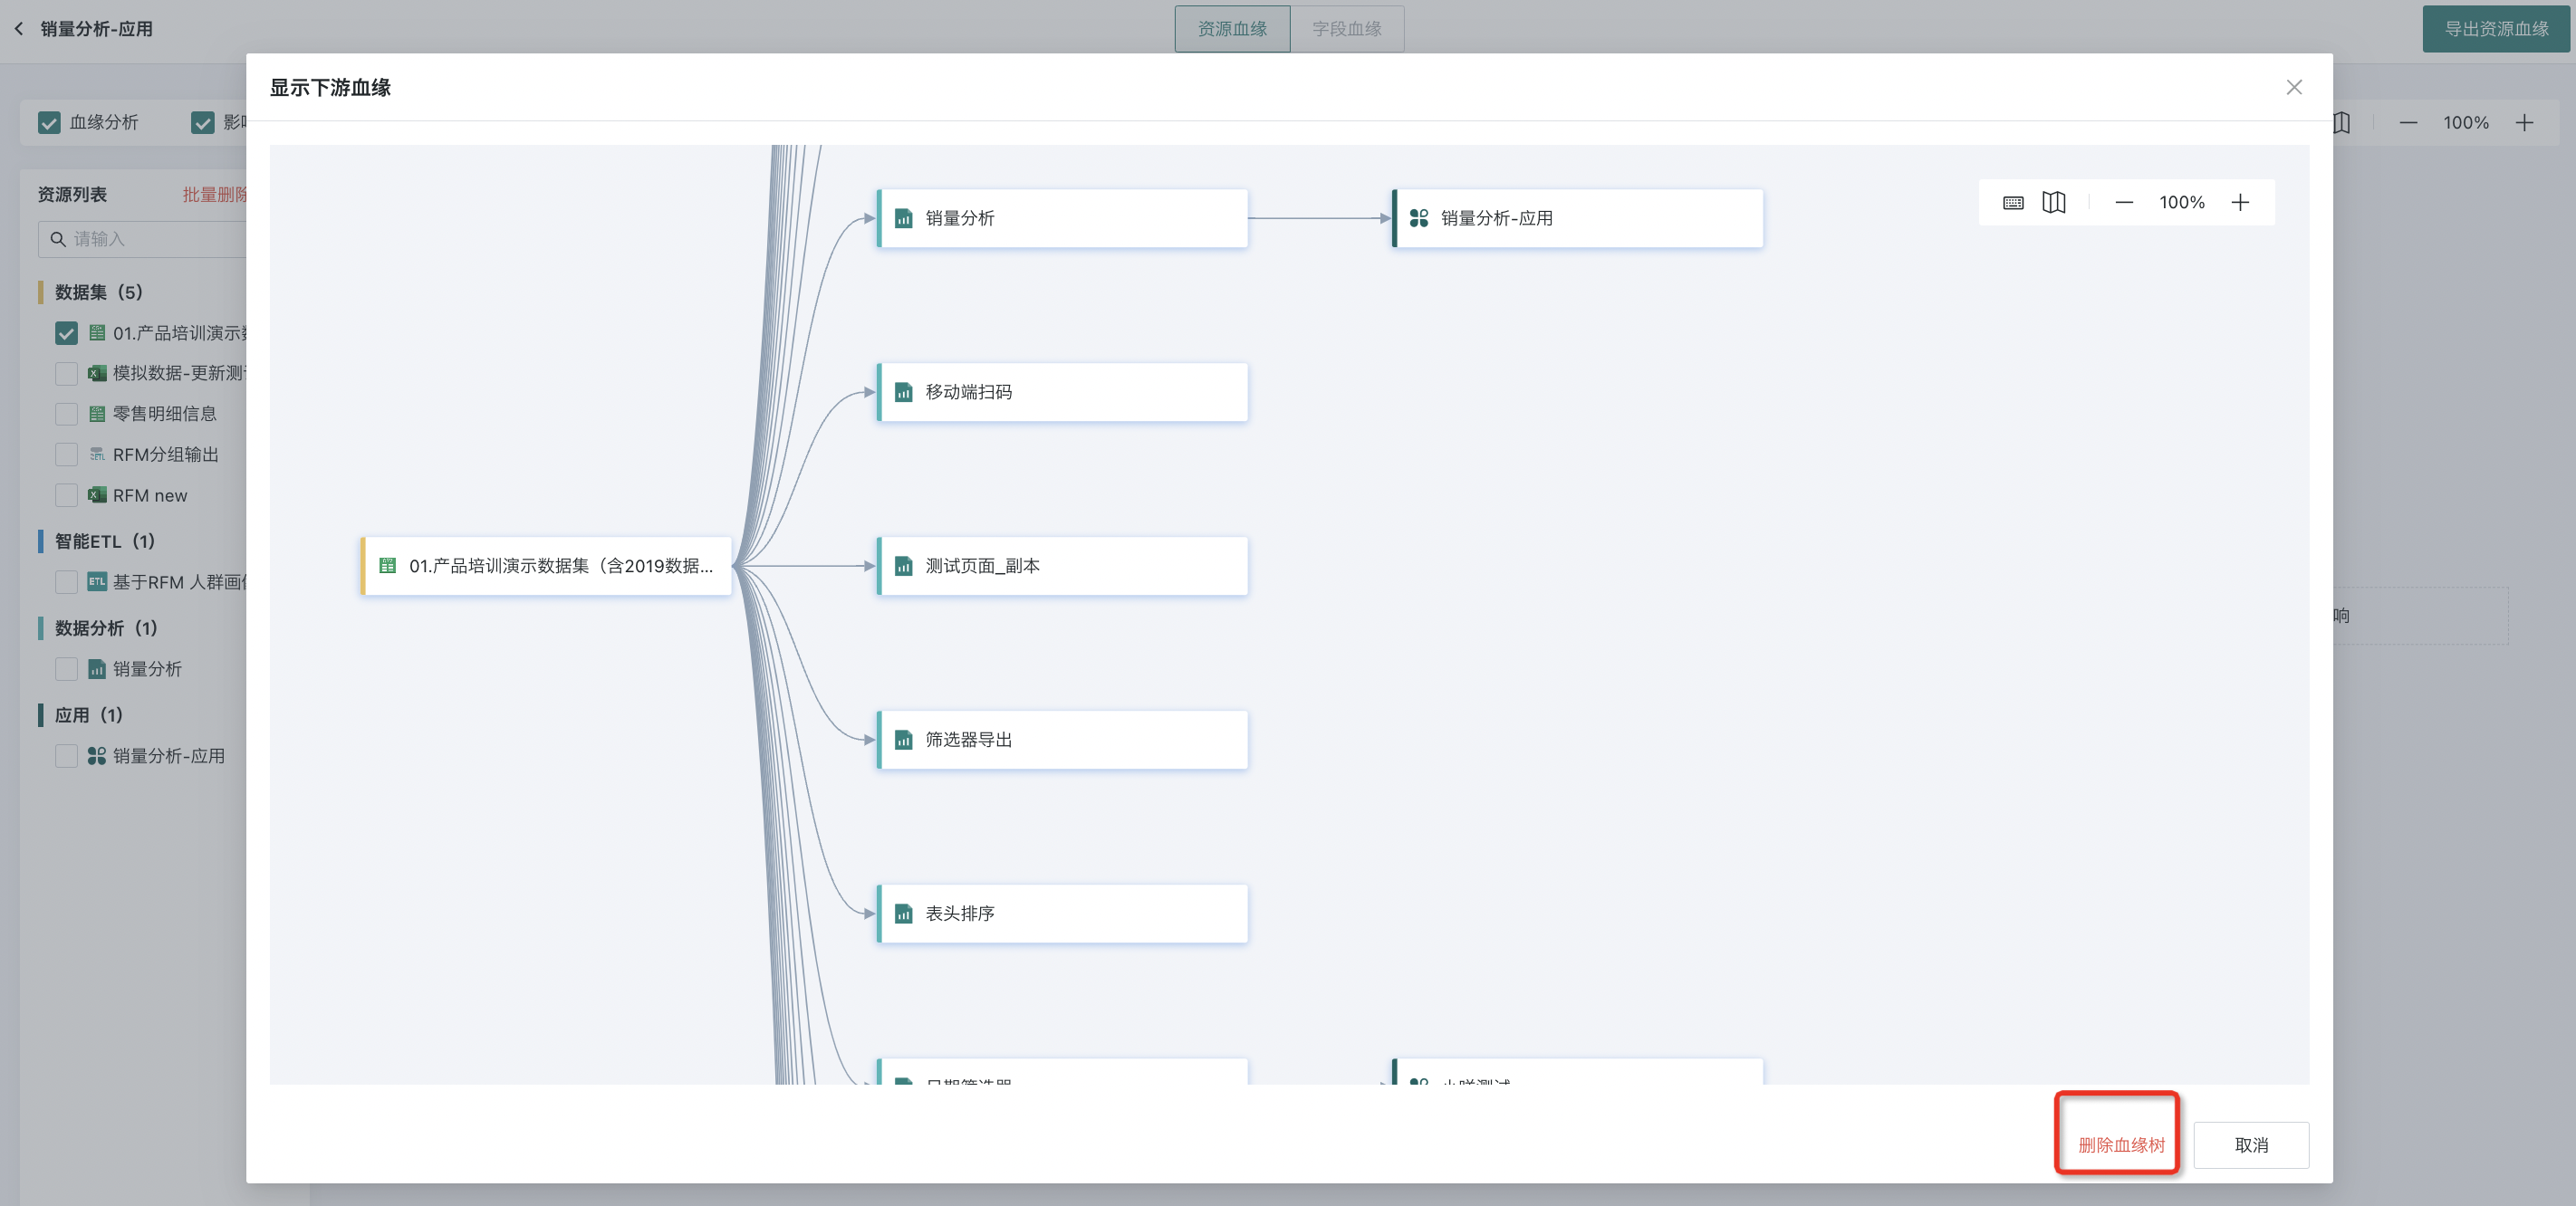Click SQL dataset icon of RFM分组输出
The image size is (2576, 1206).
point(97,455)
